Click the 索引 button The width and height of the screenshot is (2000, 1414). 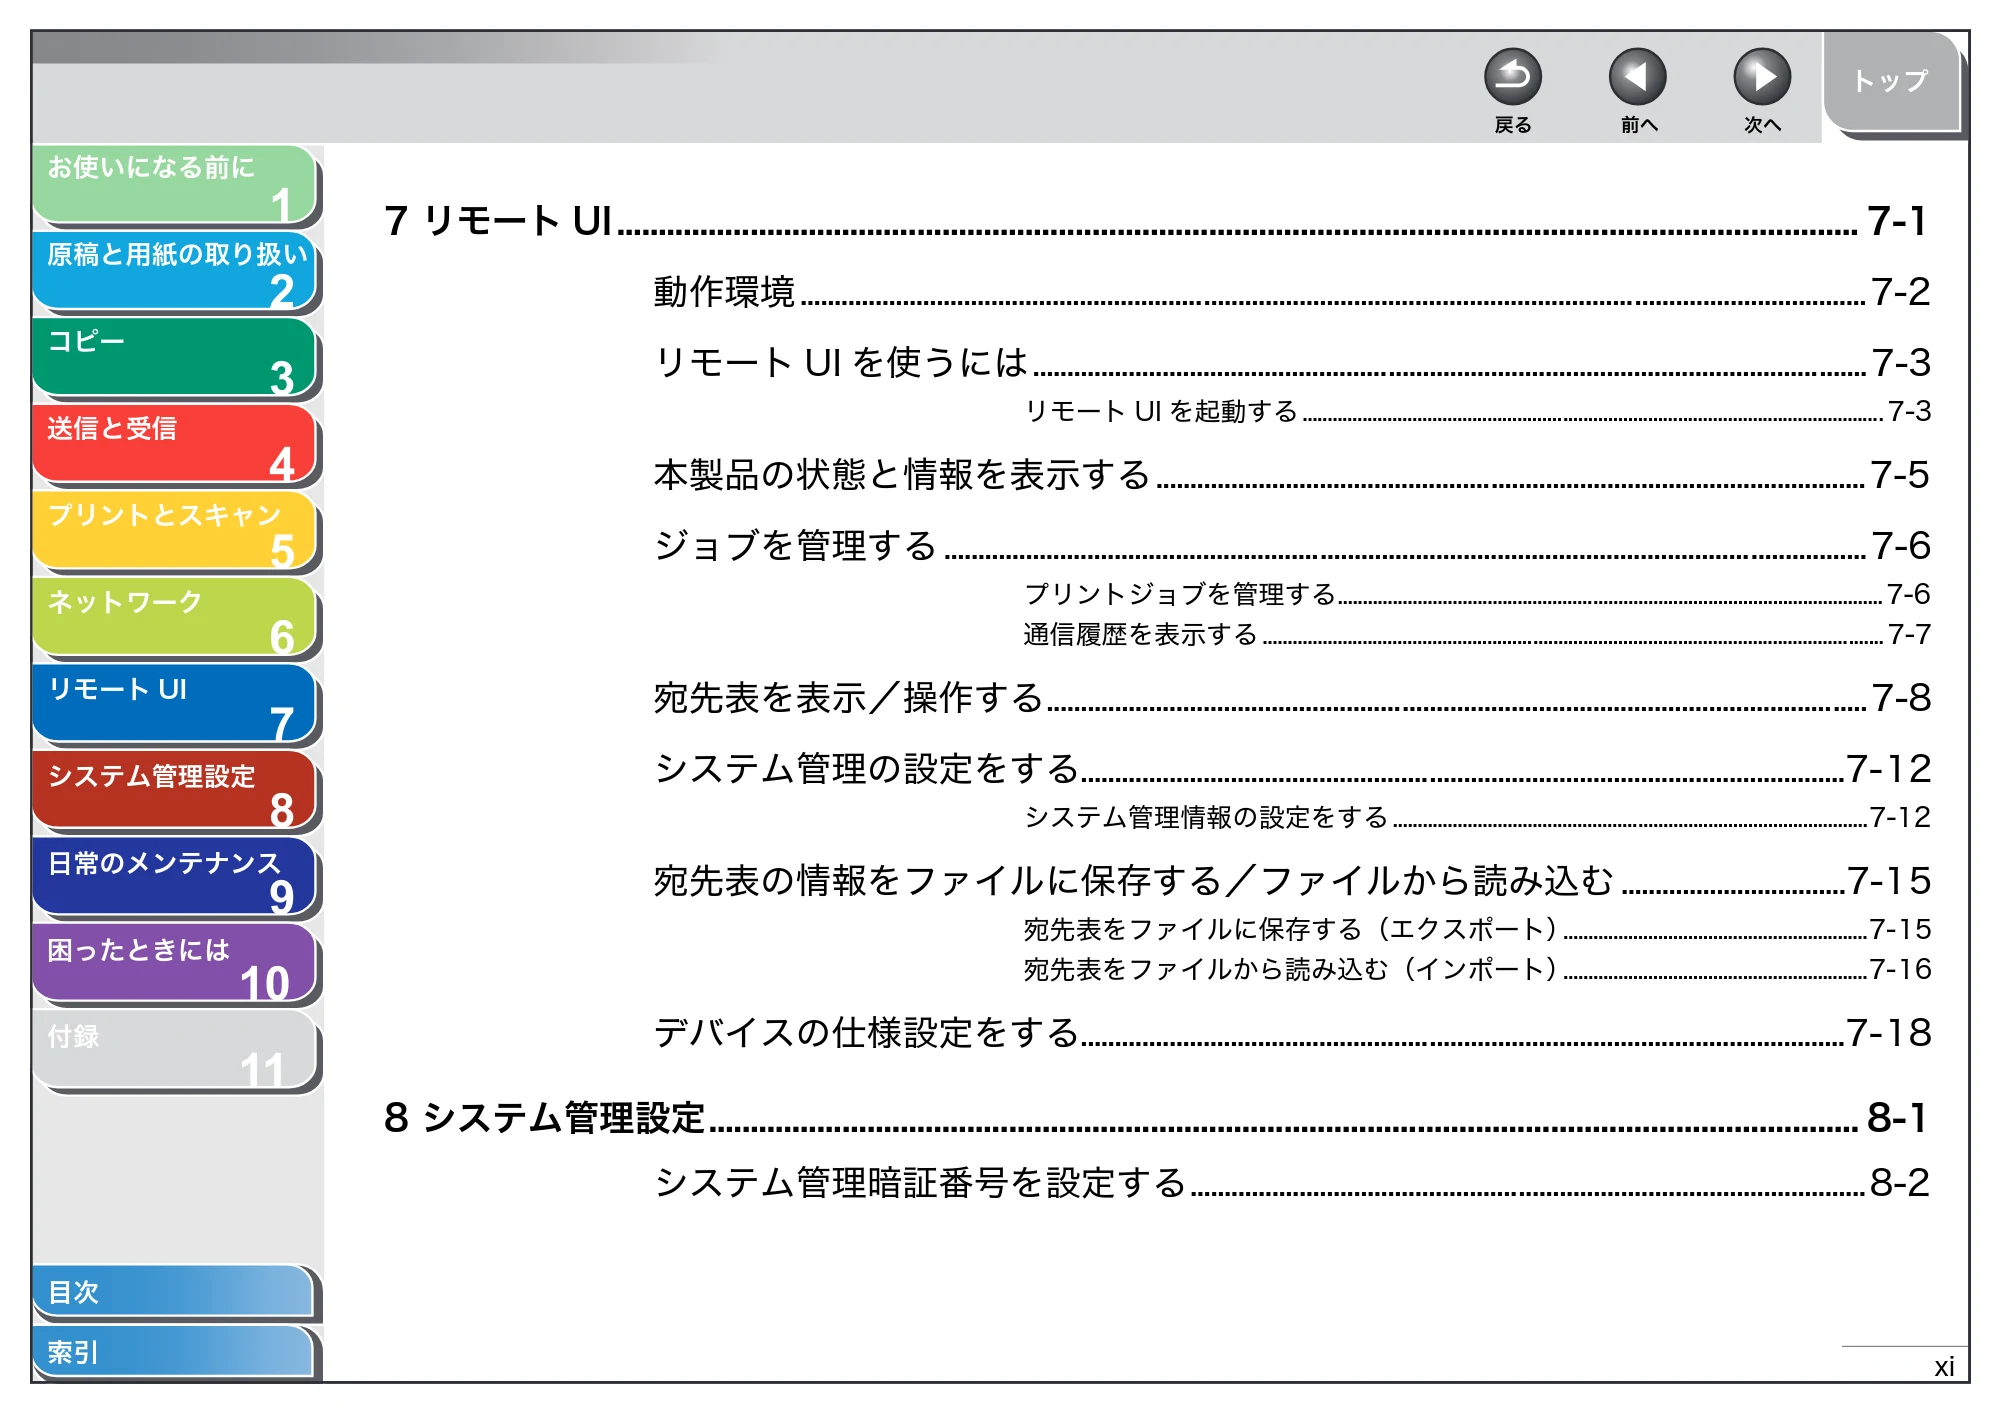pyautogui.click(x=173, y=1352)
